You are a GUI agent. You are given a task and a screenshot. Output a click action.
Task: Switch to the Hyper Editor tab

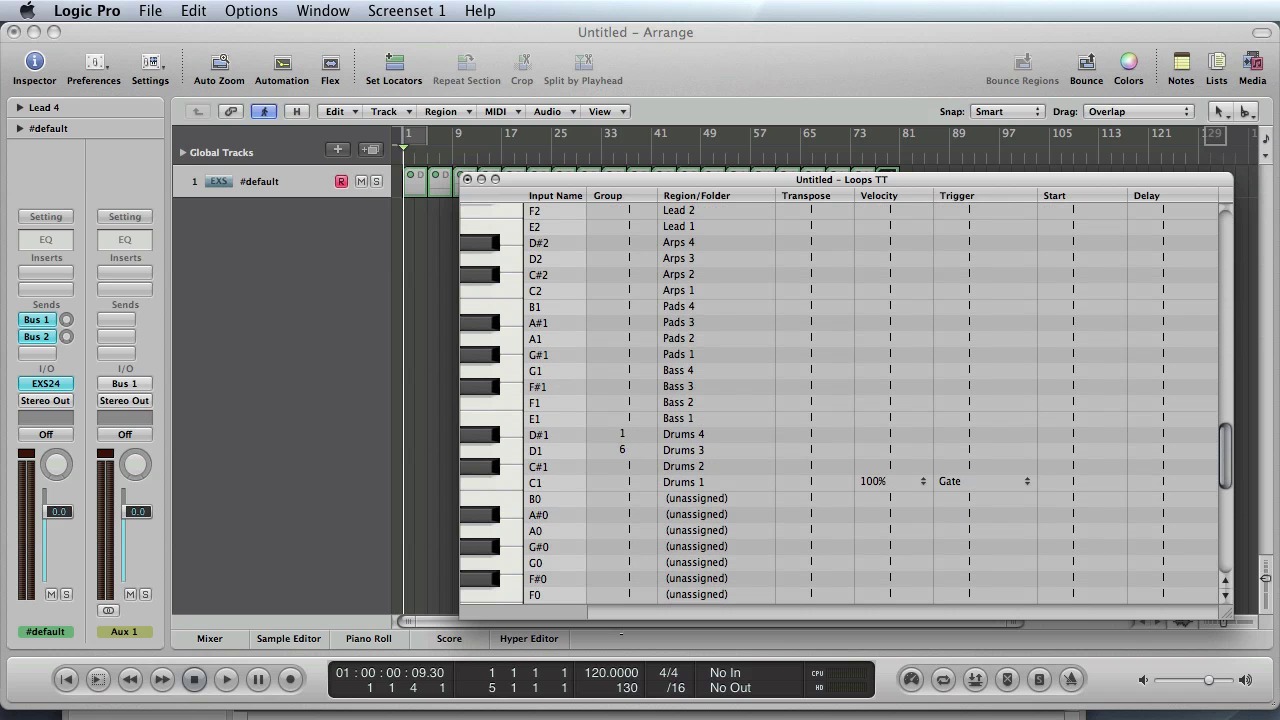[529, 638]
